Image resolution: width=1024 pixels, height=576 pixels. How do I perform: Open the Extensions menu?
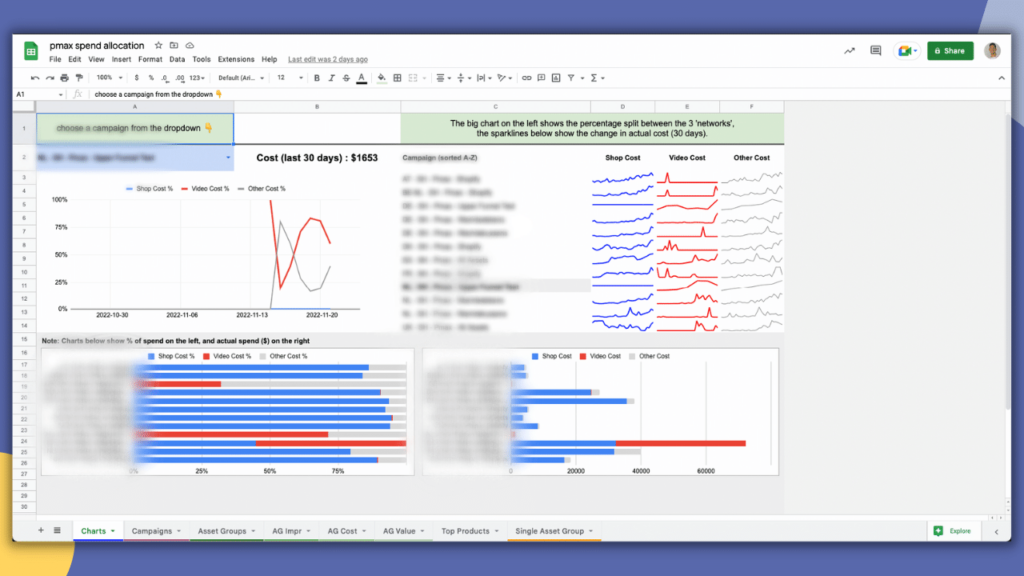[x=236, y=59]
